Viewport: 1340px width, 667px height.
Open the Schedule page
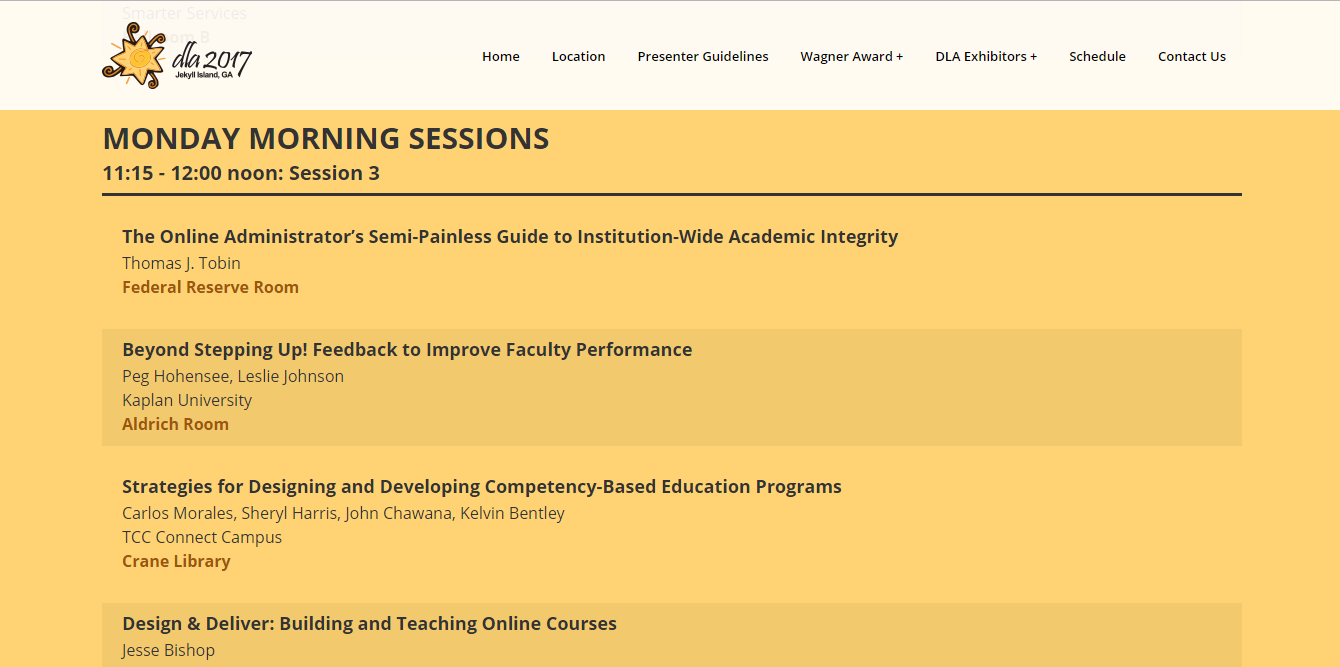tap(1096, 57)
